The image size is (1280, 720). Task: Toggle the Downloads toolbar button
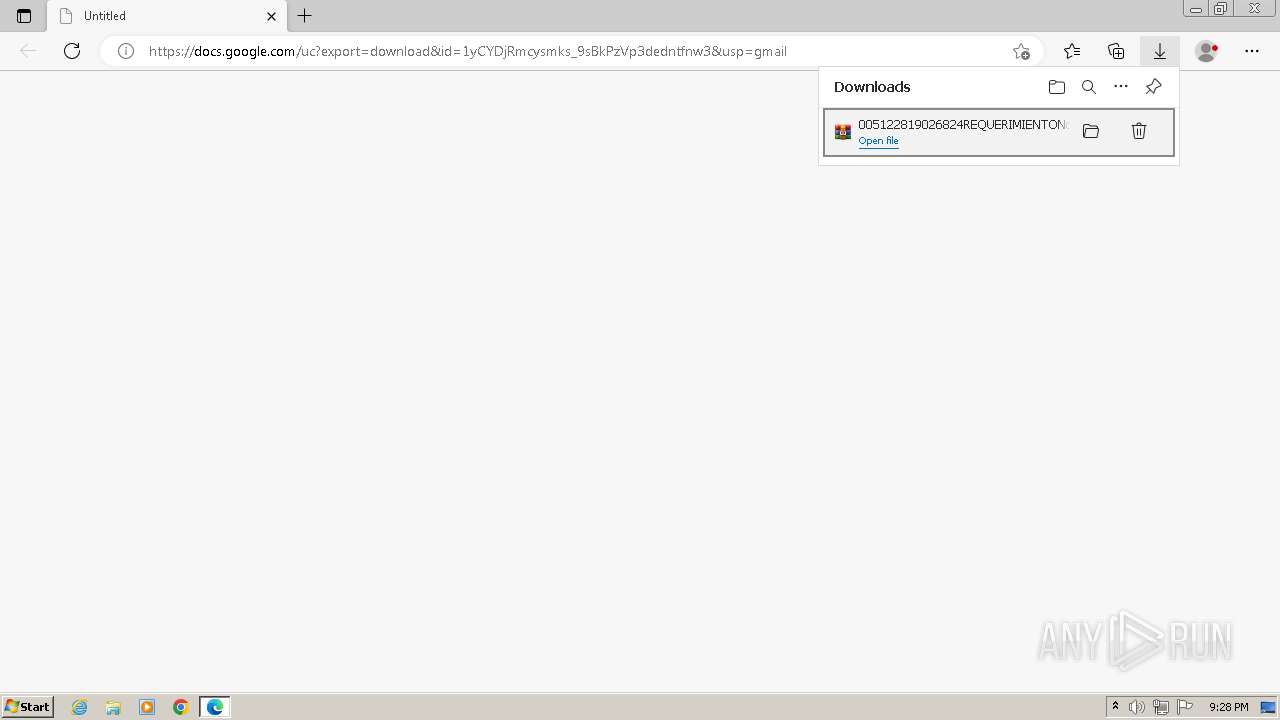click(x=1160, y=51)
